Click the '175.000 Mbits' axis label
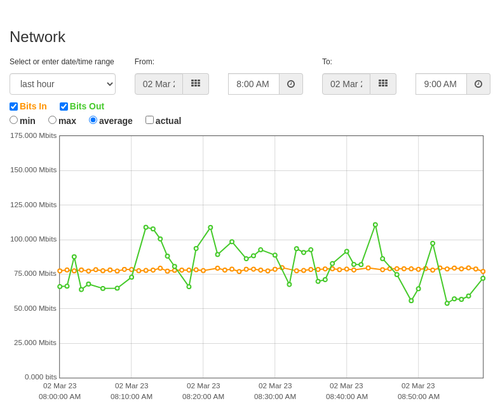The image size is (500, 403). coord(33,136)
